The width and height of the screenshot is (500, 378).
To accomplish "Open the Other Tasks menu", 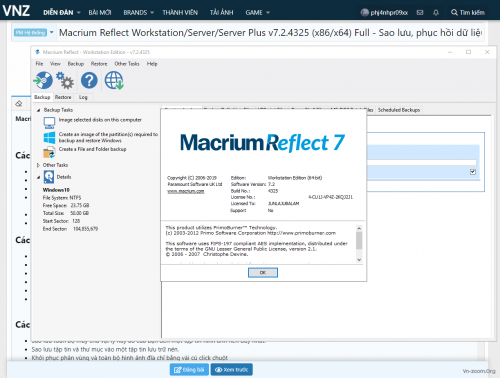I will [127, 64].
